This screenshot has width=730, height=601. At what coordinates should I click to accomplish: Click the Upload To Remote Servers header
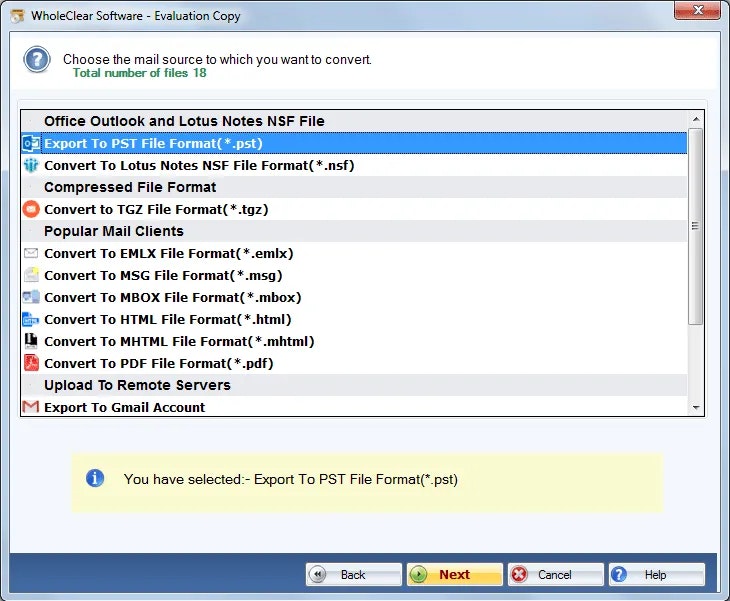(x=354, y=385)
